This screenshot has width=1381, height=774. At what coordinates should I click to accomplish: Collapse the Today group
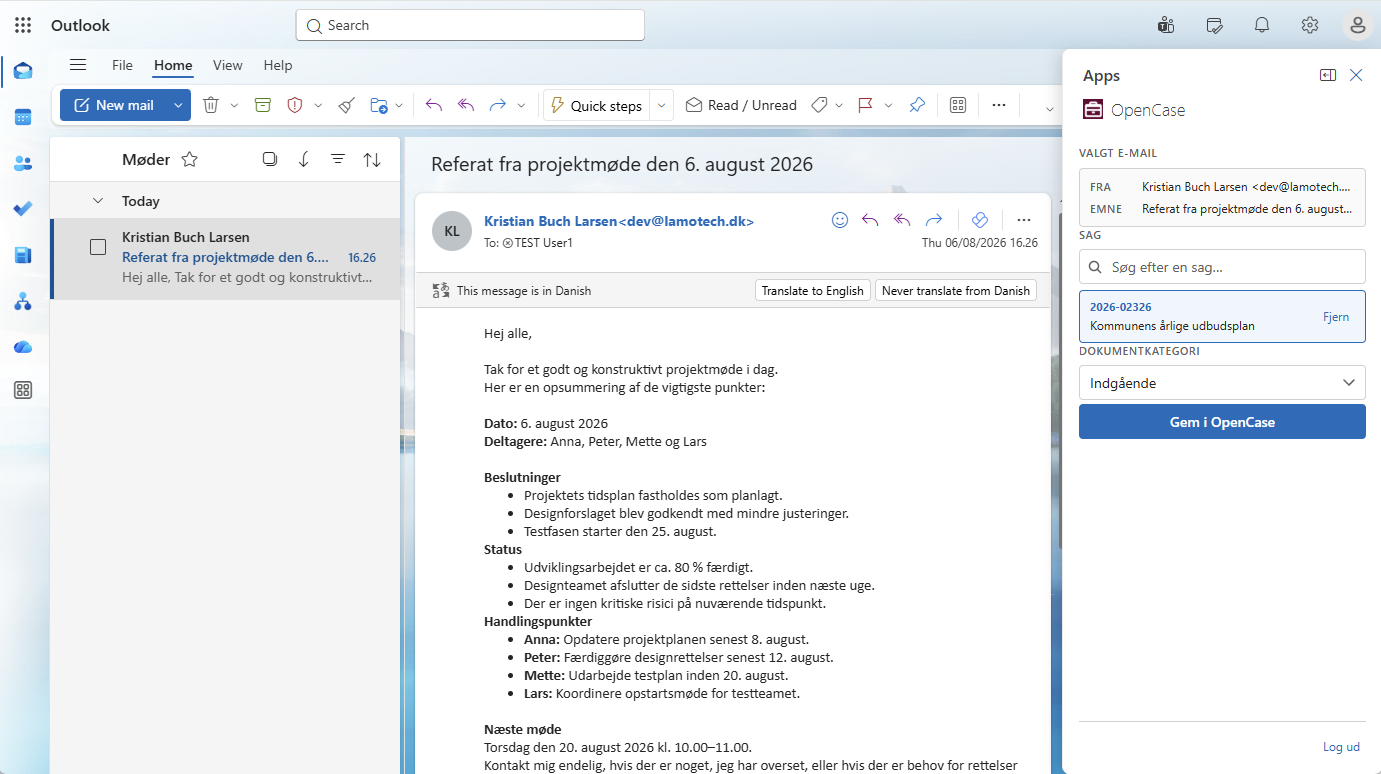tap(98, 201)
